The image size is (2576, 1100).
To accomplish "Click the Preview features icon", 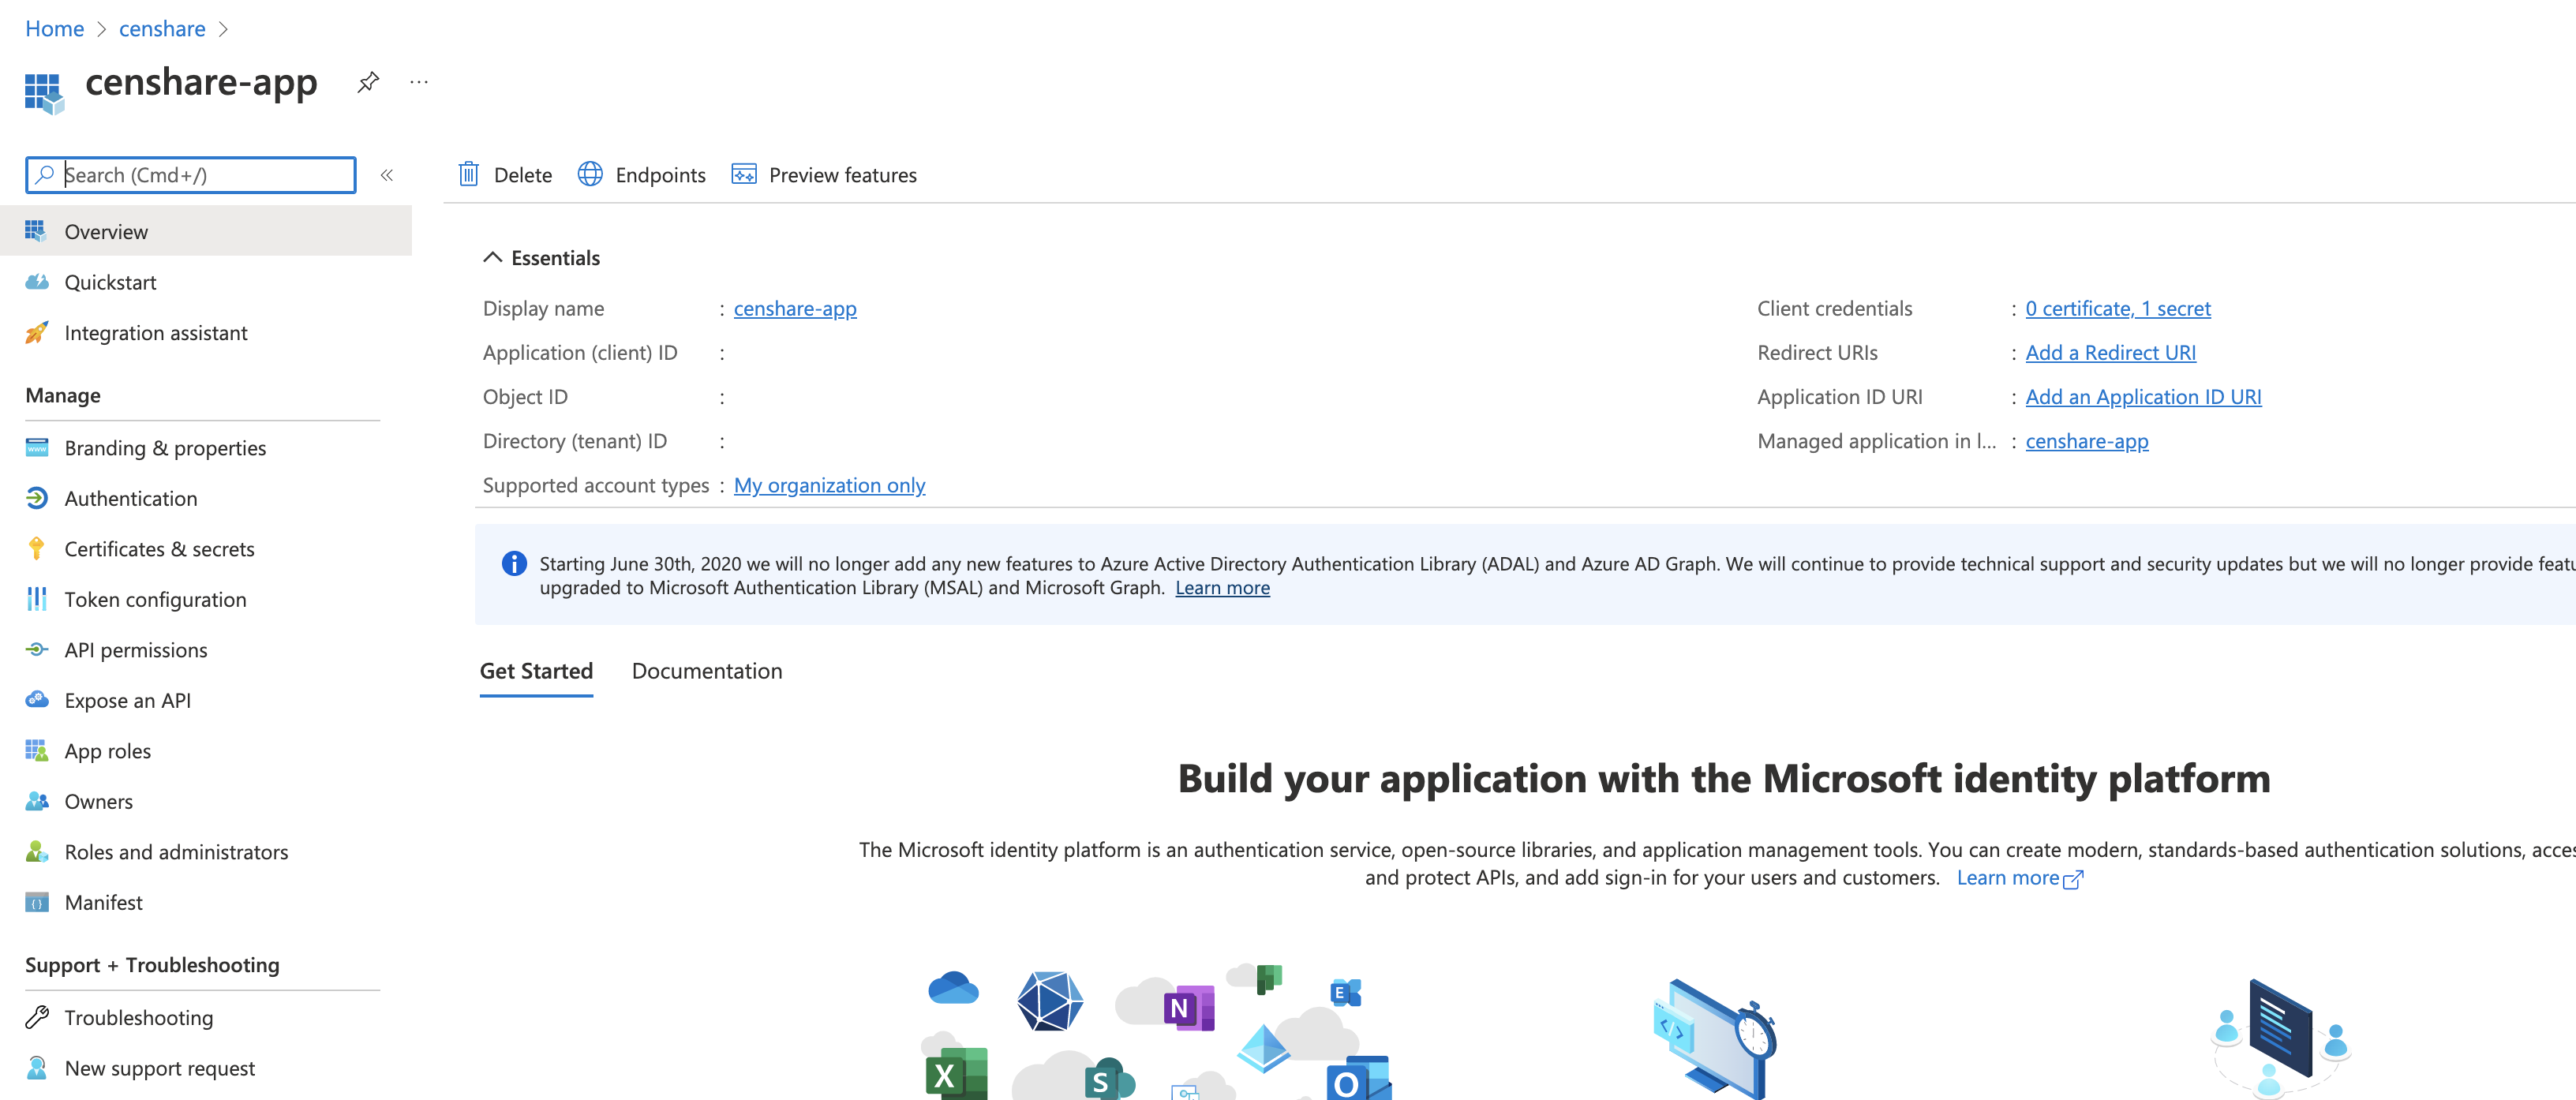I will pos(743,175).
